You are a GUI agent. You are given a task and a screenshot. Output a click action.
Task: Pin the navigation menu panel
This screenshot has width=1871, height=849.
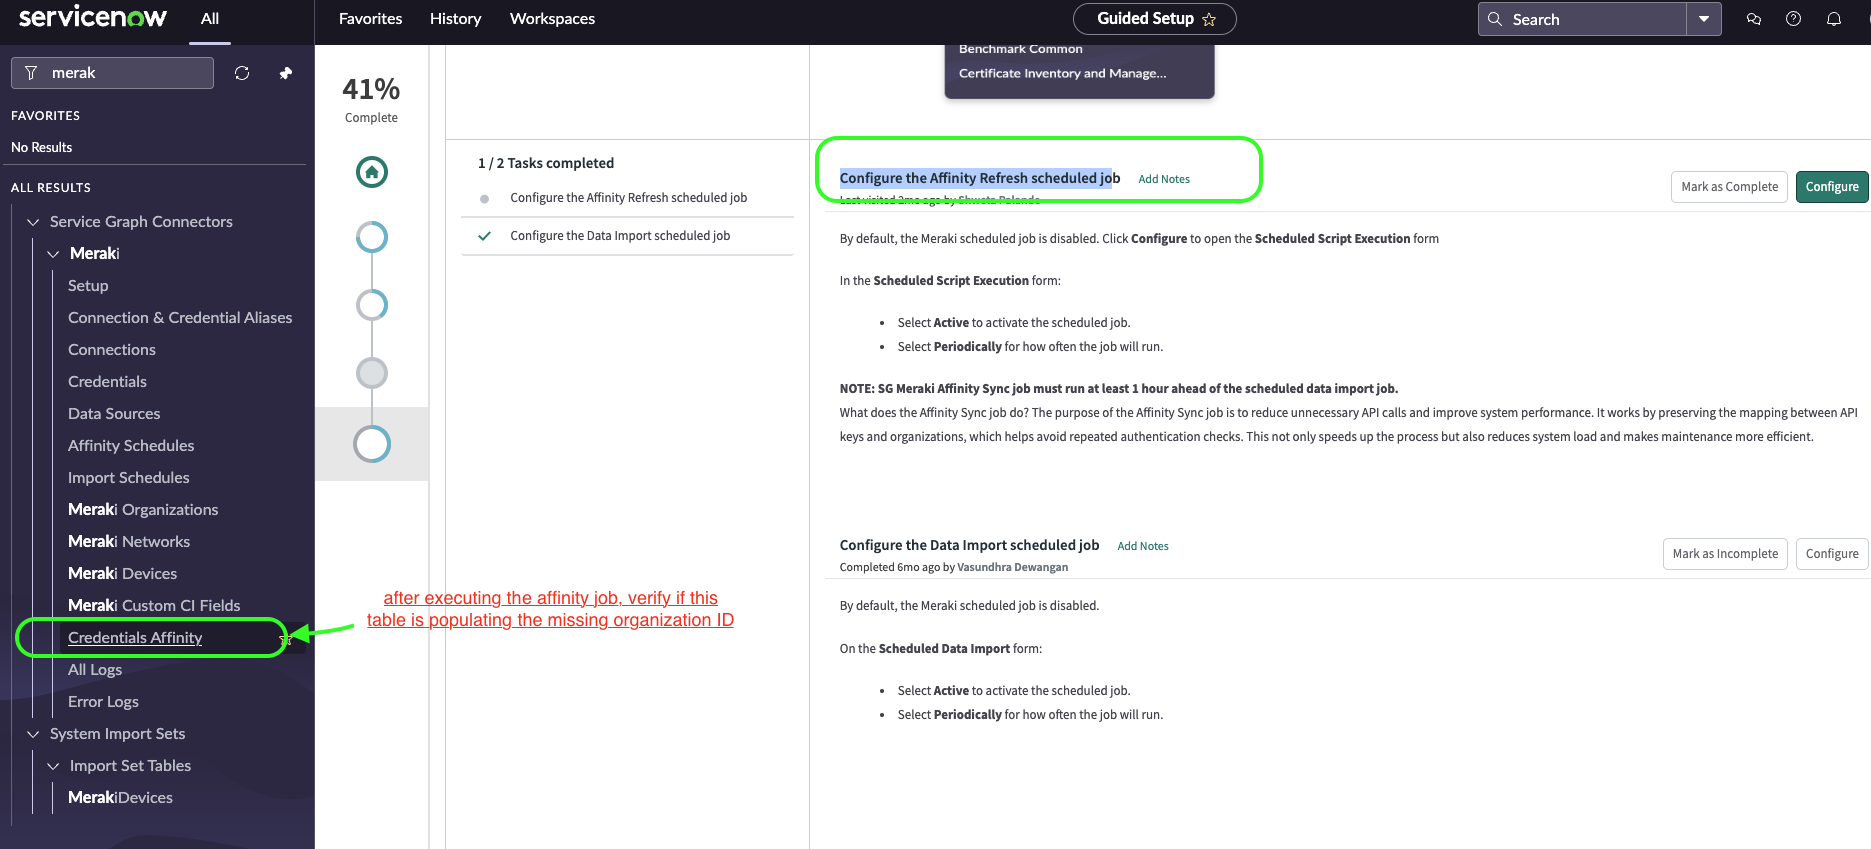point(286,73)
